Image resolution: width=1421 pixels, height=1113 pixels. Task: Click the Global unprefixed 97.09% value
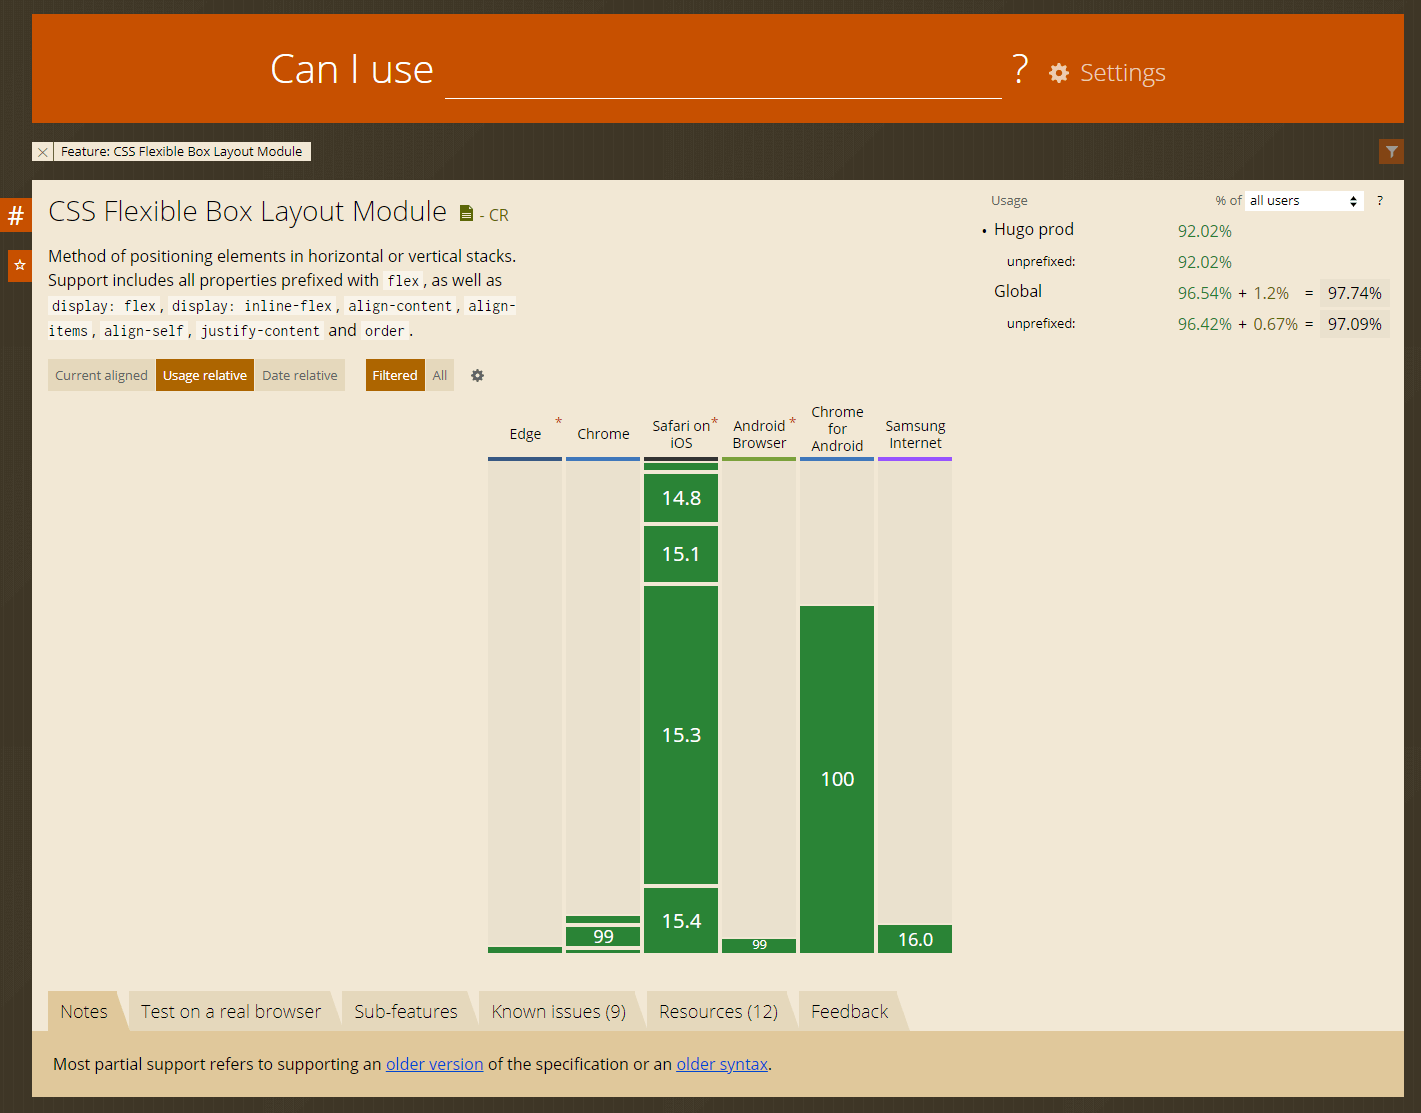pyautogui.click(x=1355, y=324)
